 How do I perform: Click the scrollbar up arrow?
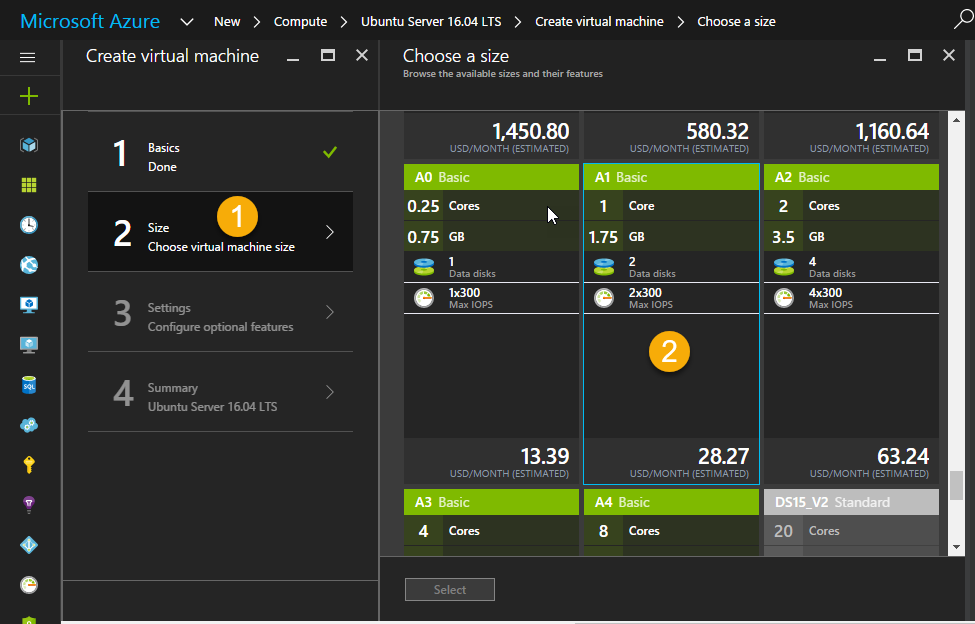pyautogui.click(x=956, y=120)
